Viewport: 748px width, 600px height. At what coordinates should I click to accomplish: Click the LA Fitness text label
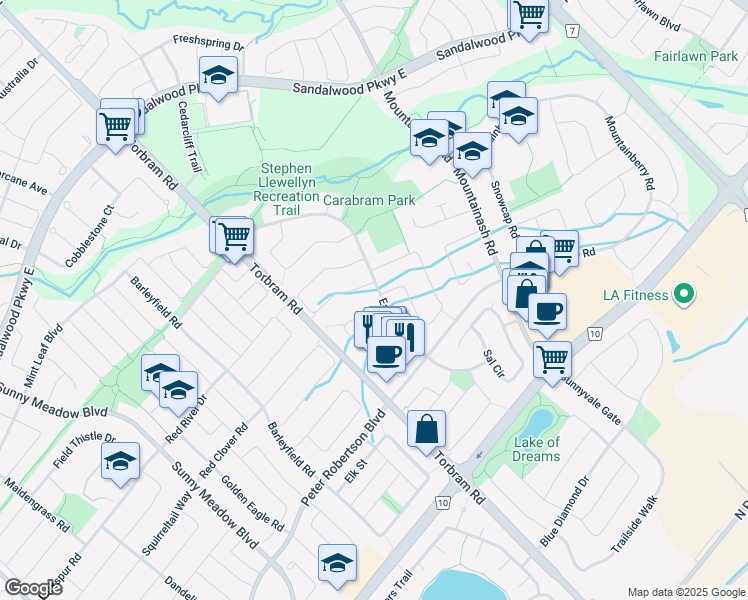point(635,295)
